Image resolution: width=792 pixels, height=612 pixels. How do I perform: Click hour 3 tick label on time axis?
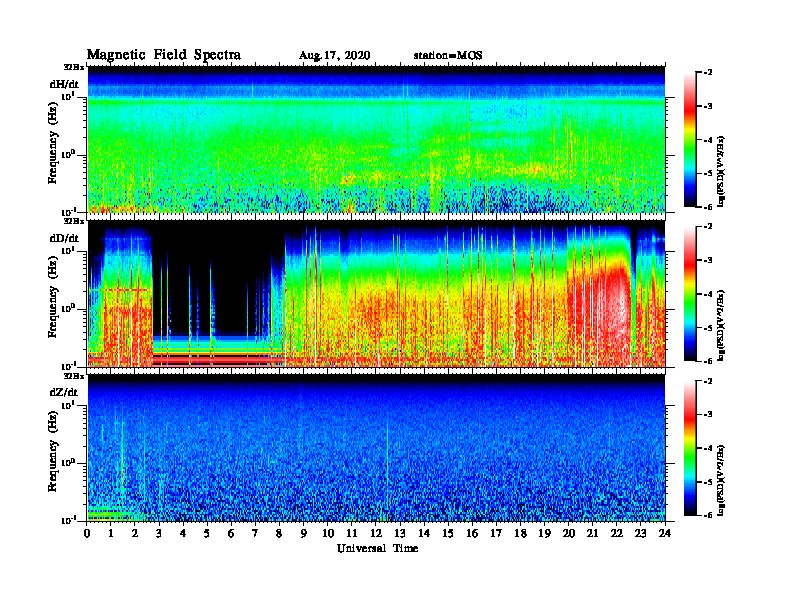pos(159,534)
